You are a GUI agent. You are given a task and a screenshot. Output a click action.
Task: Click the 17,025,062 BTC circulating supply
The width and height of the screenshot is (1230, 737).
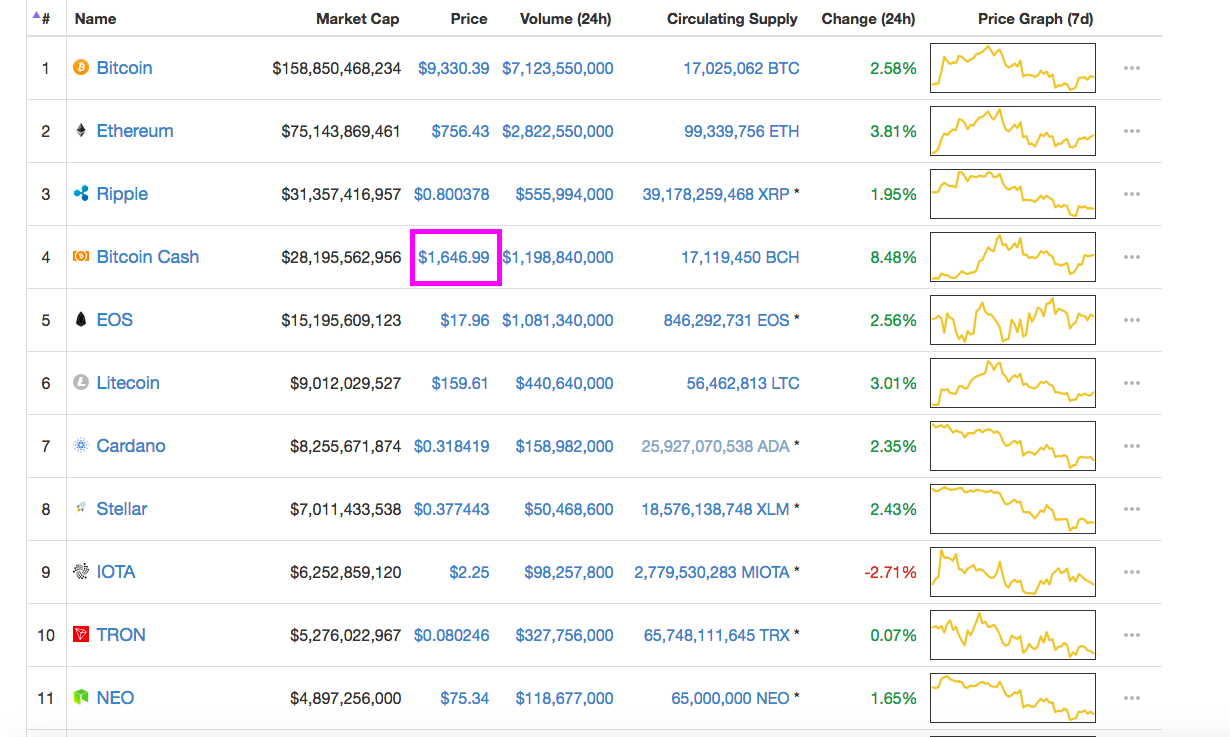click(x=741, y=68)
